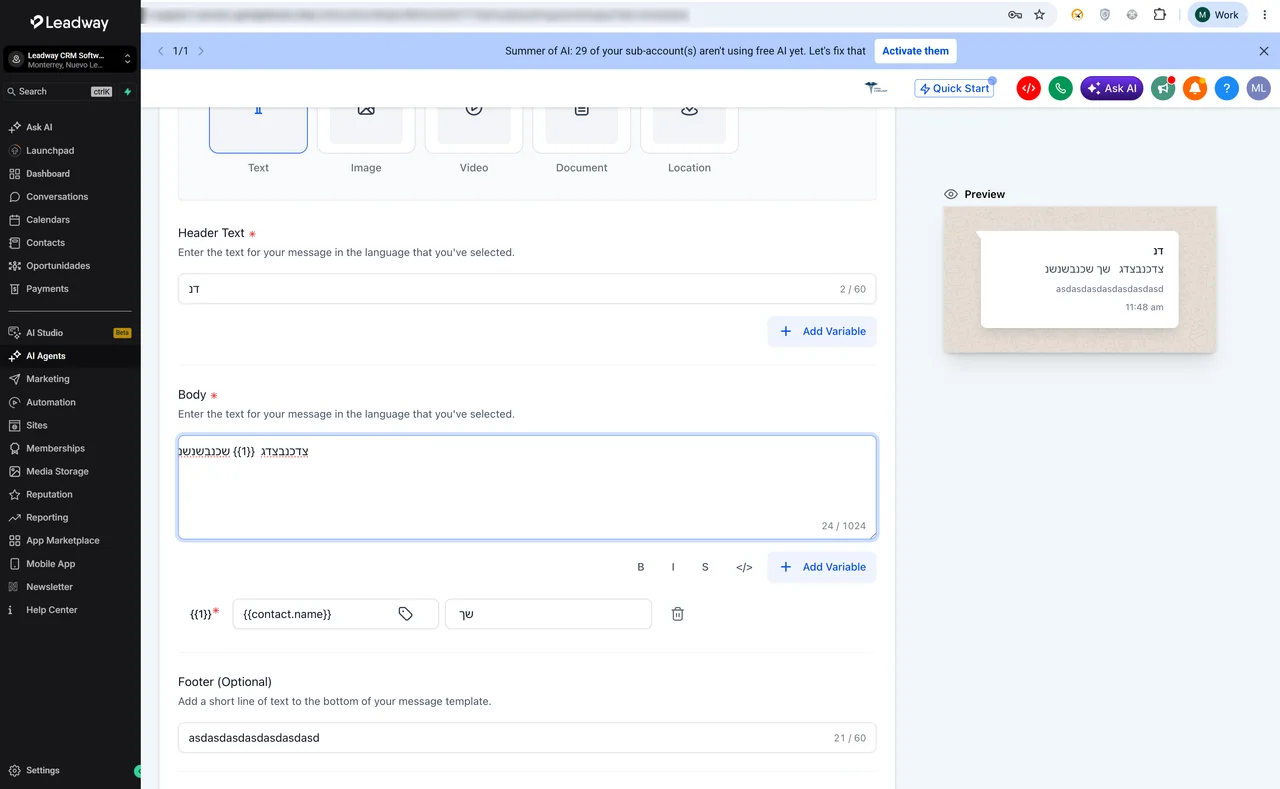
Task: Click into the Body text area
Action: (x=527, y=487)
